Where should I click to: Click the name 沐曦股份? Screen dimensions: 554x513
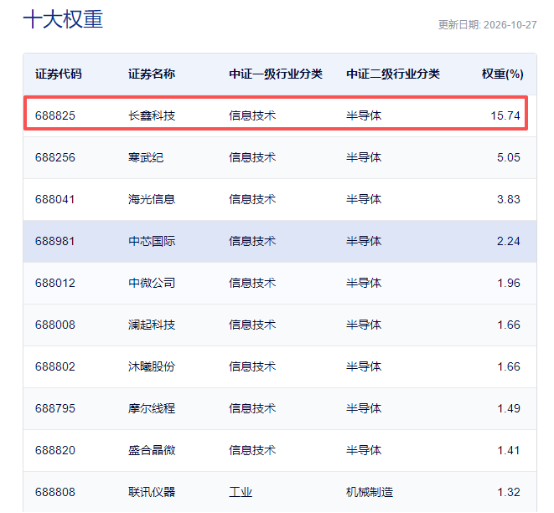pos(152,366)
